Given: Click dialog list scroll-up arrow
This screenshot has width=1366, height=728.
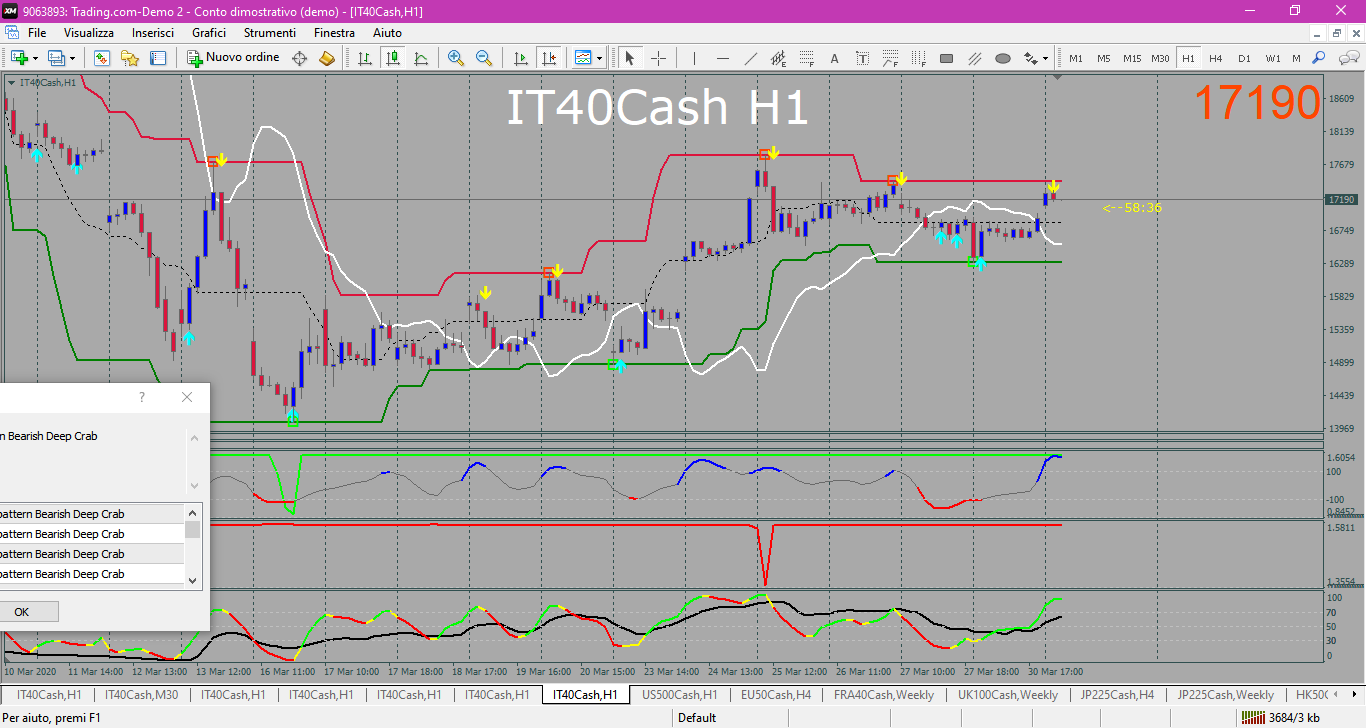Looking at the screenshot, I should 193,511.
